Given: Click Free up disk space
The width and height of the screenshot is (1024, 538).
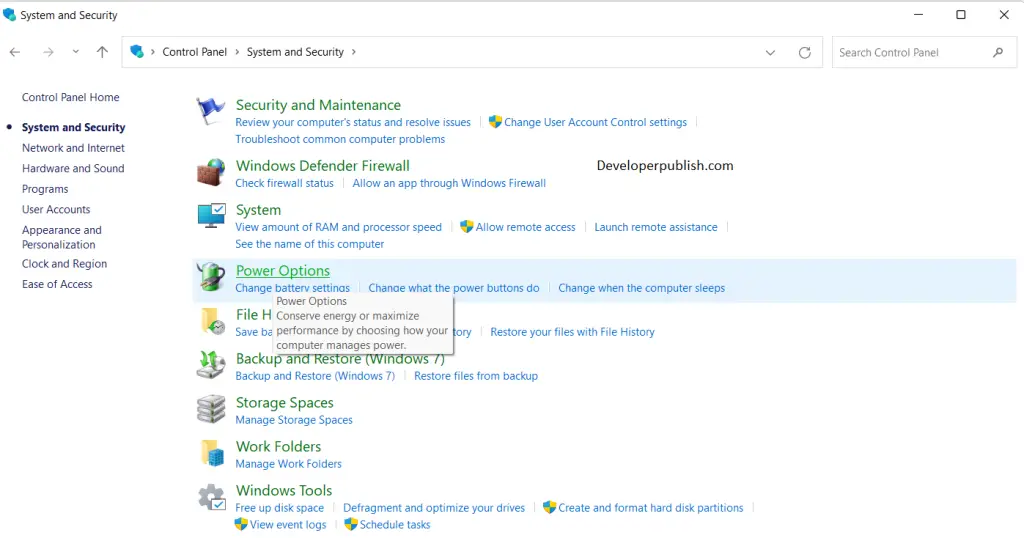Looking at the screenshot, I should (x=280, y=508).
